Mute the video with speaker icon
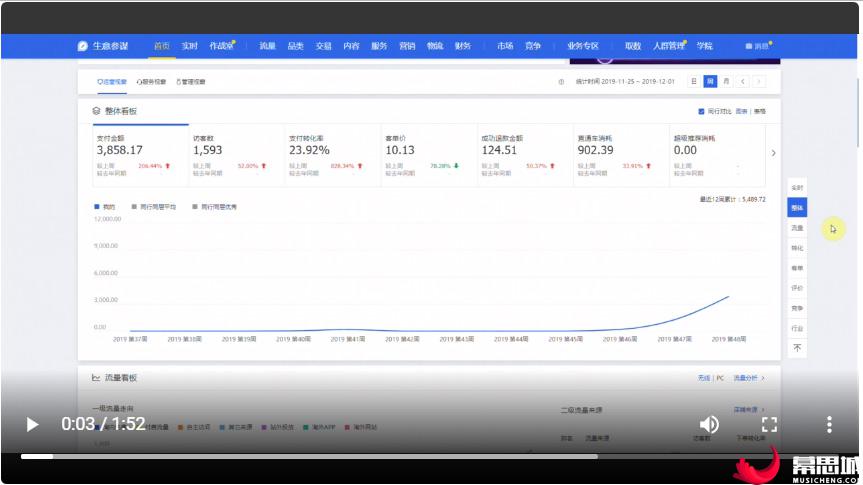 pos(709,424)
